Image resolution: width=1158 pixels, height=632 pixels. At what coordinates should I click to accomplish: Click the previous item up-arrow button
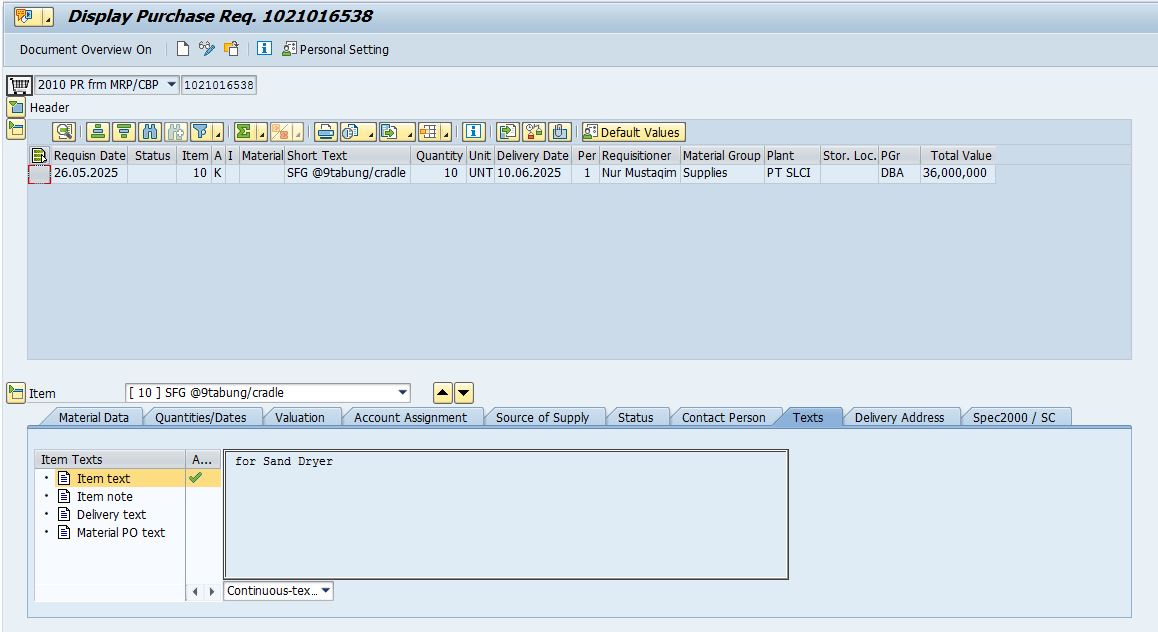tap(442, 393)
